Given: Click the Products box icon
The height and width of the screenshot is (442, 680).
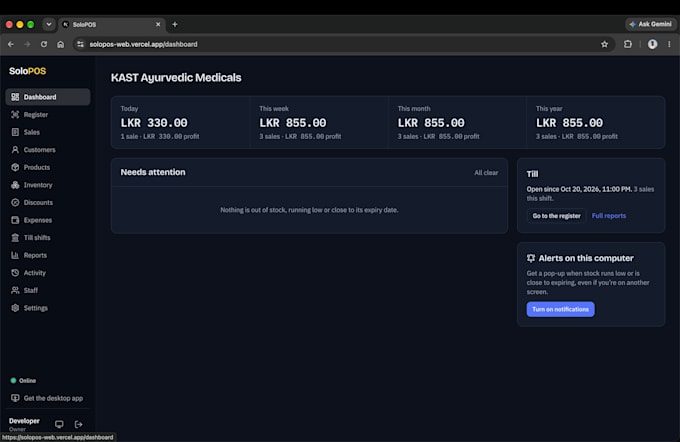Looking at the screenshot, I should click(15, 167).
